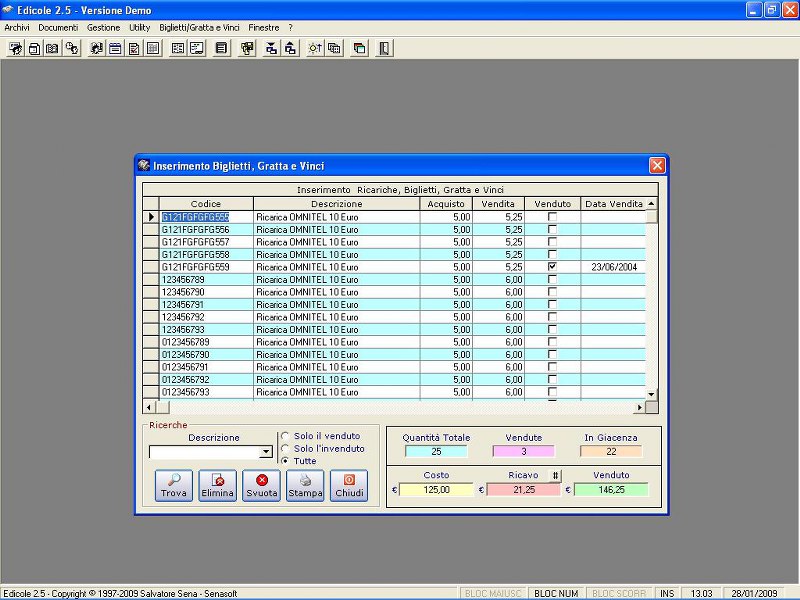Open the Utility menu

pyautogui.click(x=140, y=27)
